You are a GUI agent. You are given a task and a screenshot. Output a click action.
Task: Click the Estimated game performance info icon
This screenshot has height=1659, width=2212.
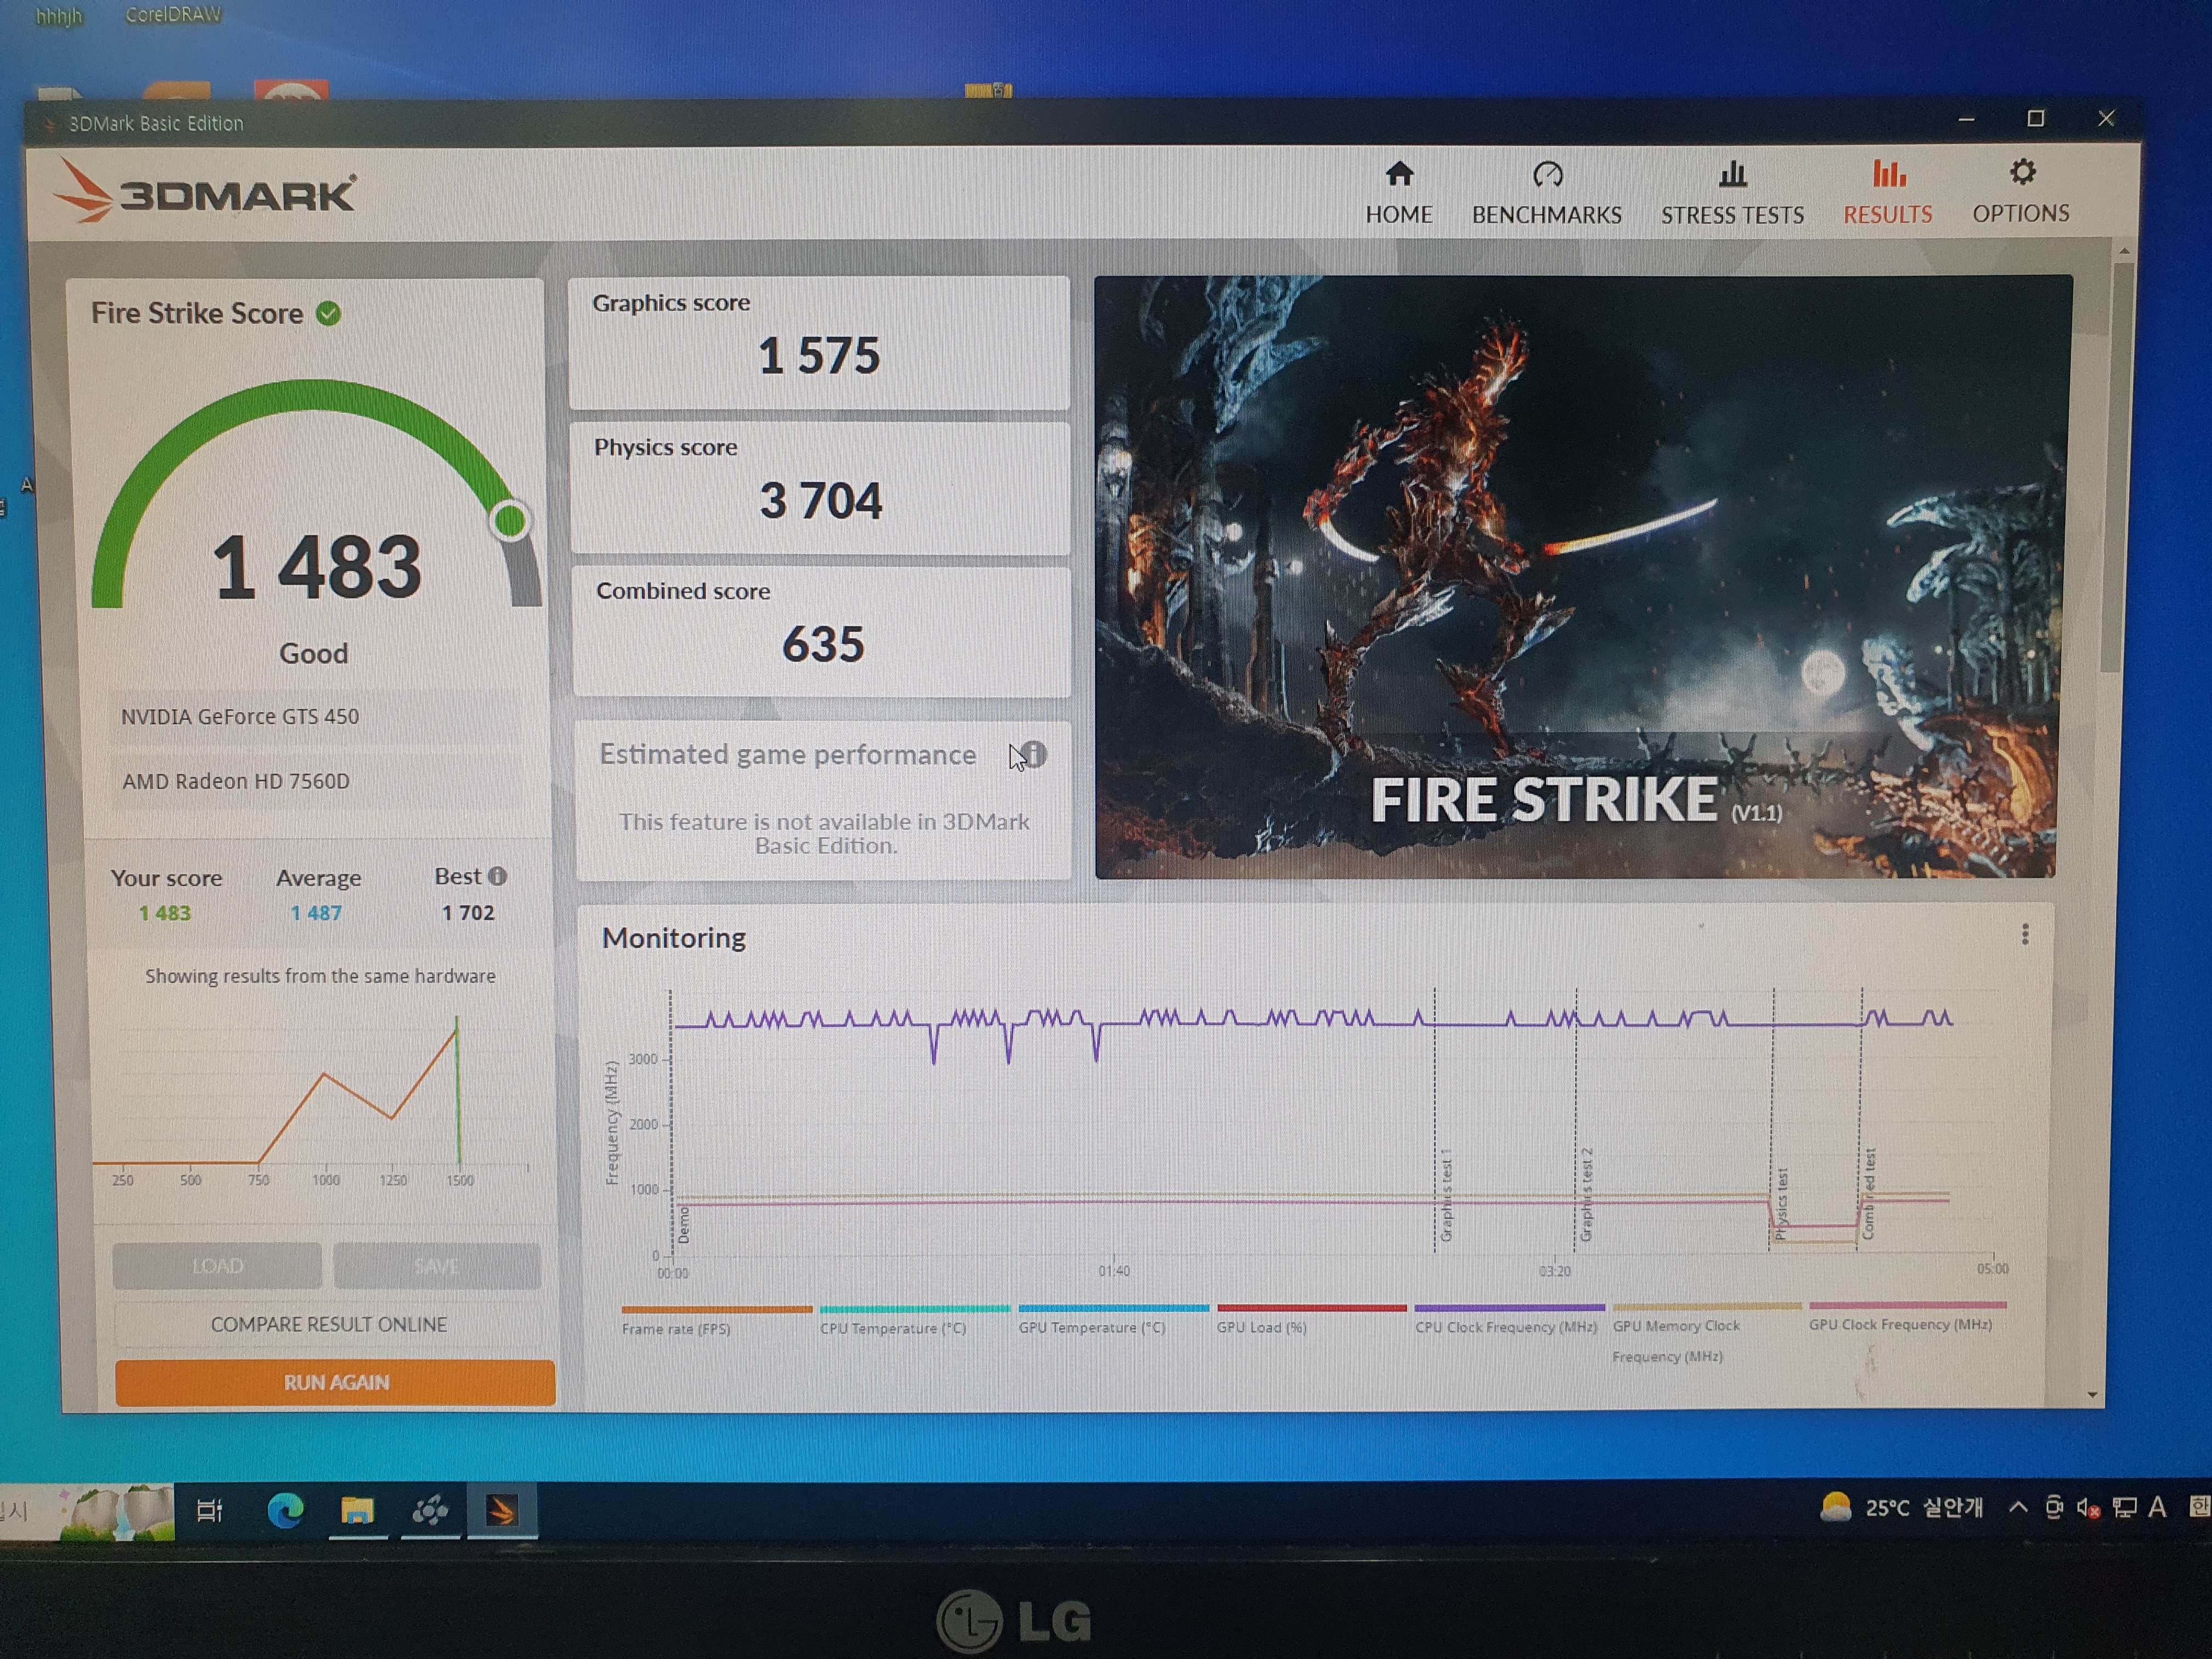pyautogui.click(x=1034, y=754)
